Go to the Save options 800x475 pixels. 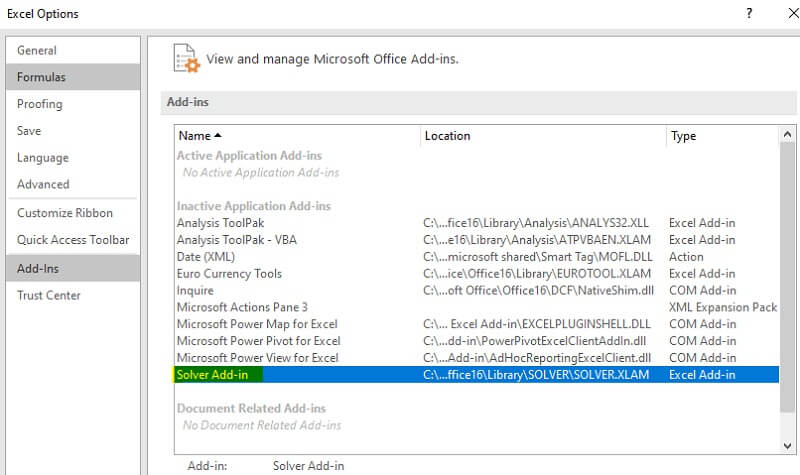coord(73,131)
